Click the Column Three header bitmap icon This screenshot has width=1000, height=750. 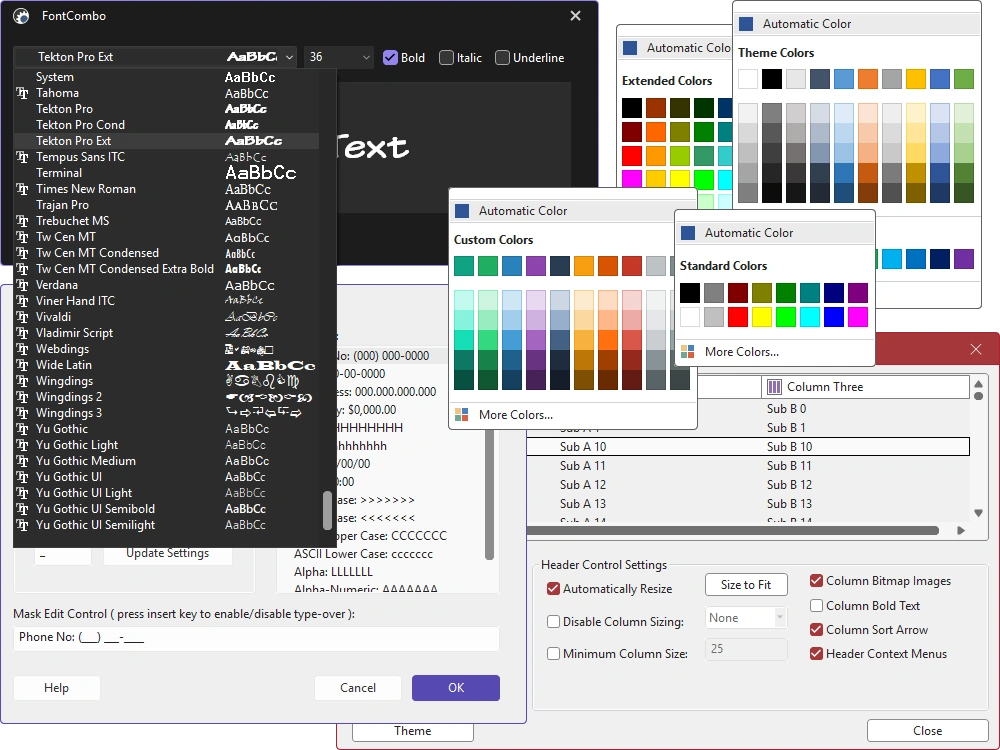click(x=774, y=387)
